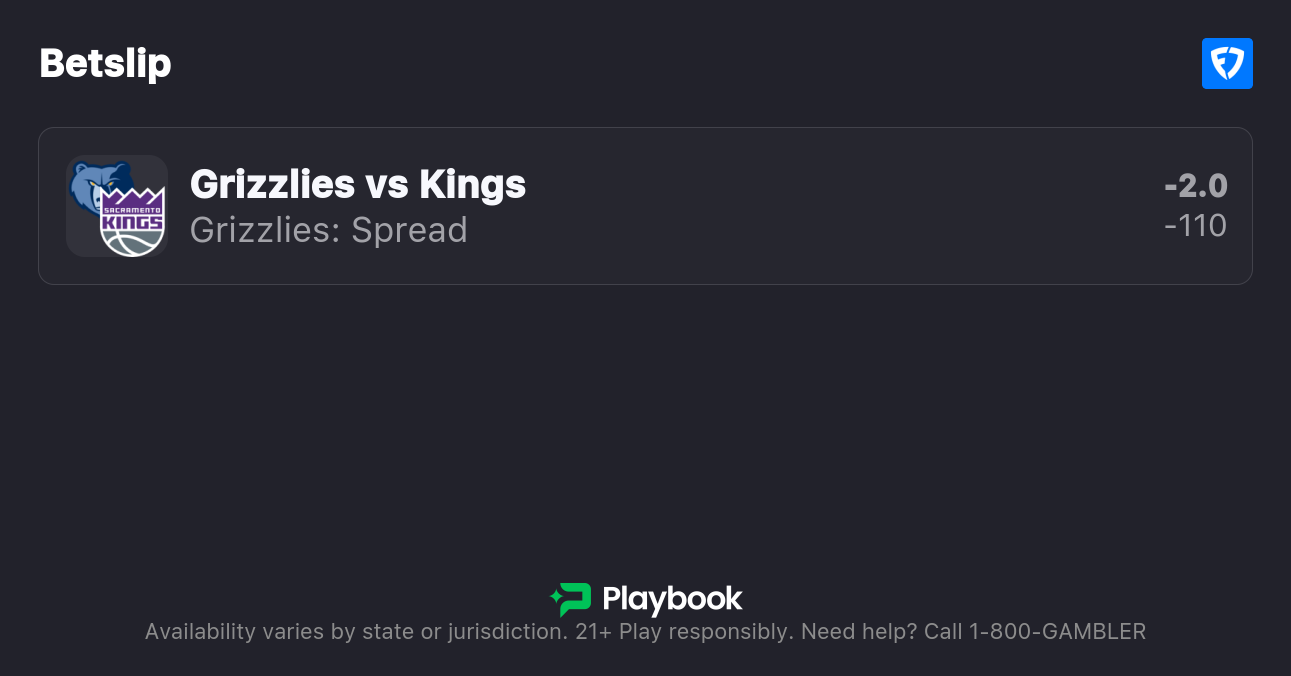Click the 21+ Play responsibly text
Screen dimensions: 1291x676
click(x=684, y=632)
